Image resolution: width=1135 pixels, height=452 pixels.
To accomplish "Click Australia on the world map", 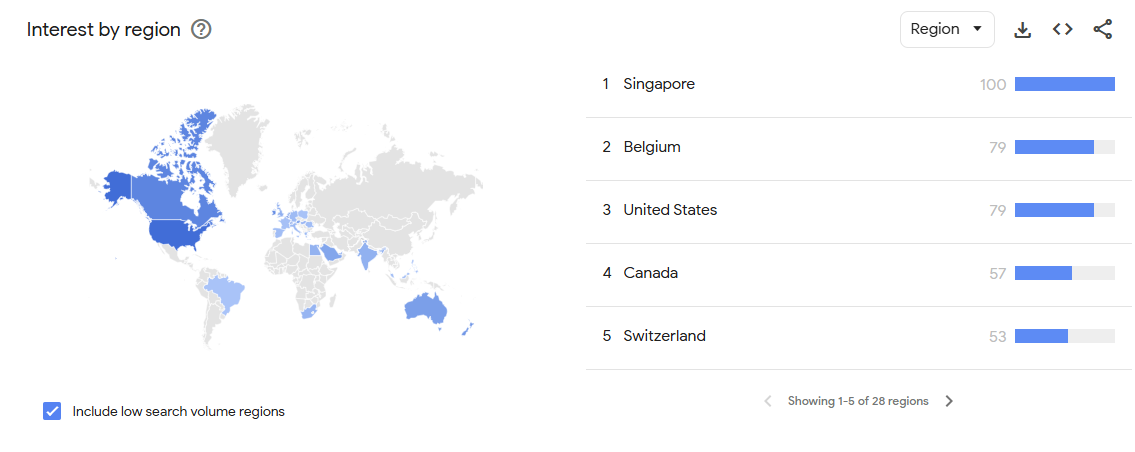I will (426, 308).
